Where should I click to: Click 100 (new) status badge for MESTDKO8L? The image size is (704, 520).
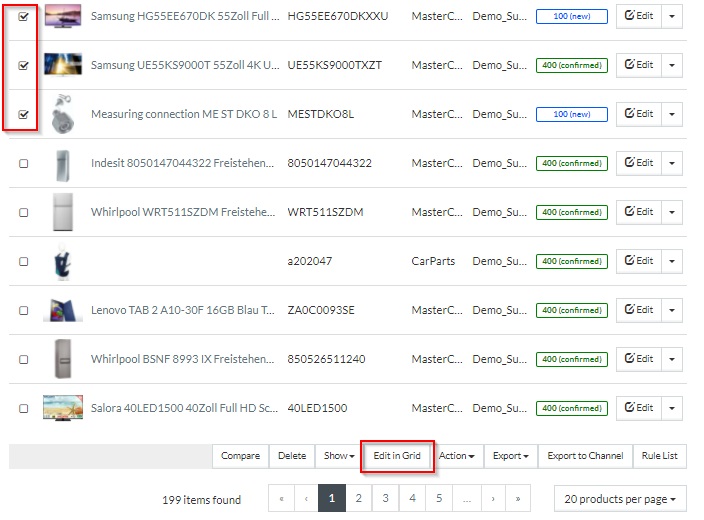point(572,114)
